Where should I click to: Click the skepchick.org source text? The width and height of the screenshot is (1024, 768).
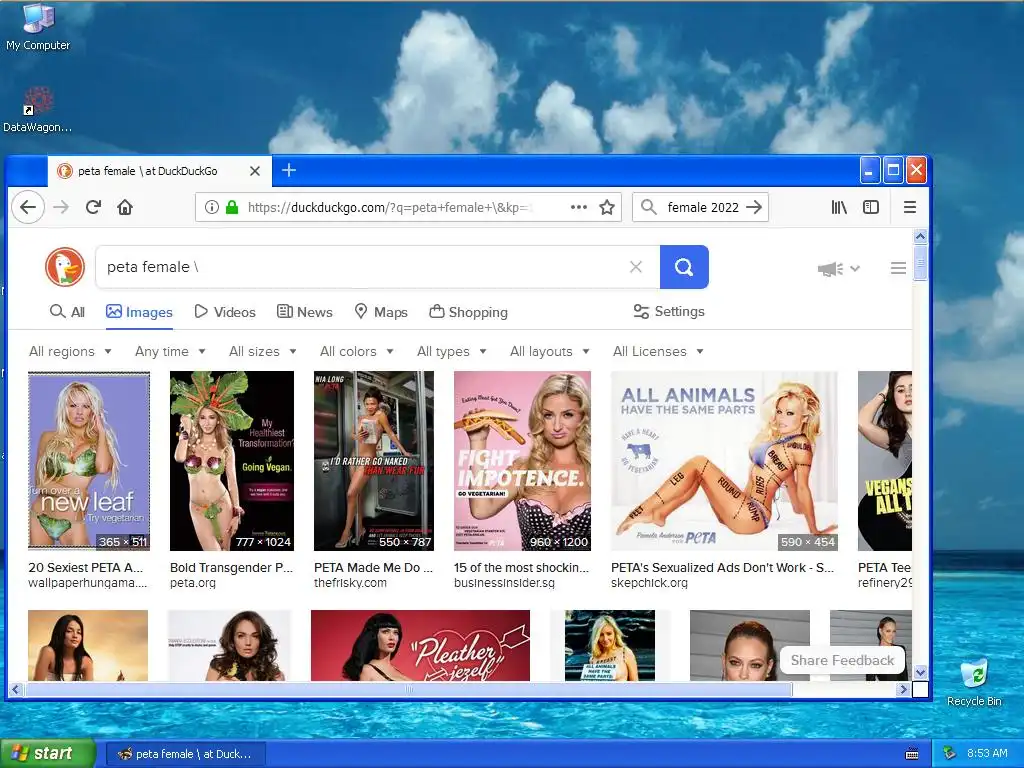(x=649, y=583)
